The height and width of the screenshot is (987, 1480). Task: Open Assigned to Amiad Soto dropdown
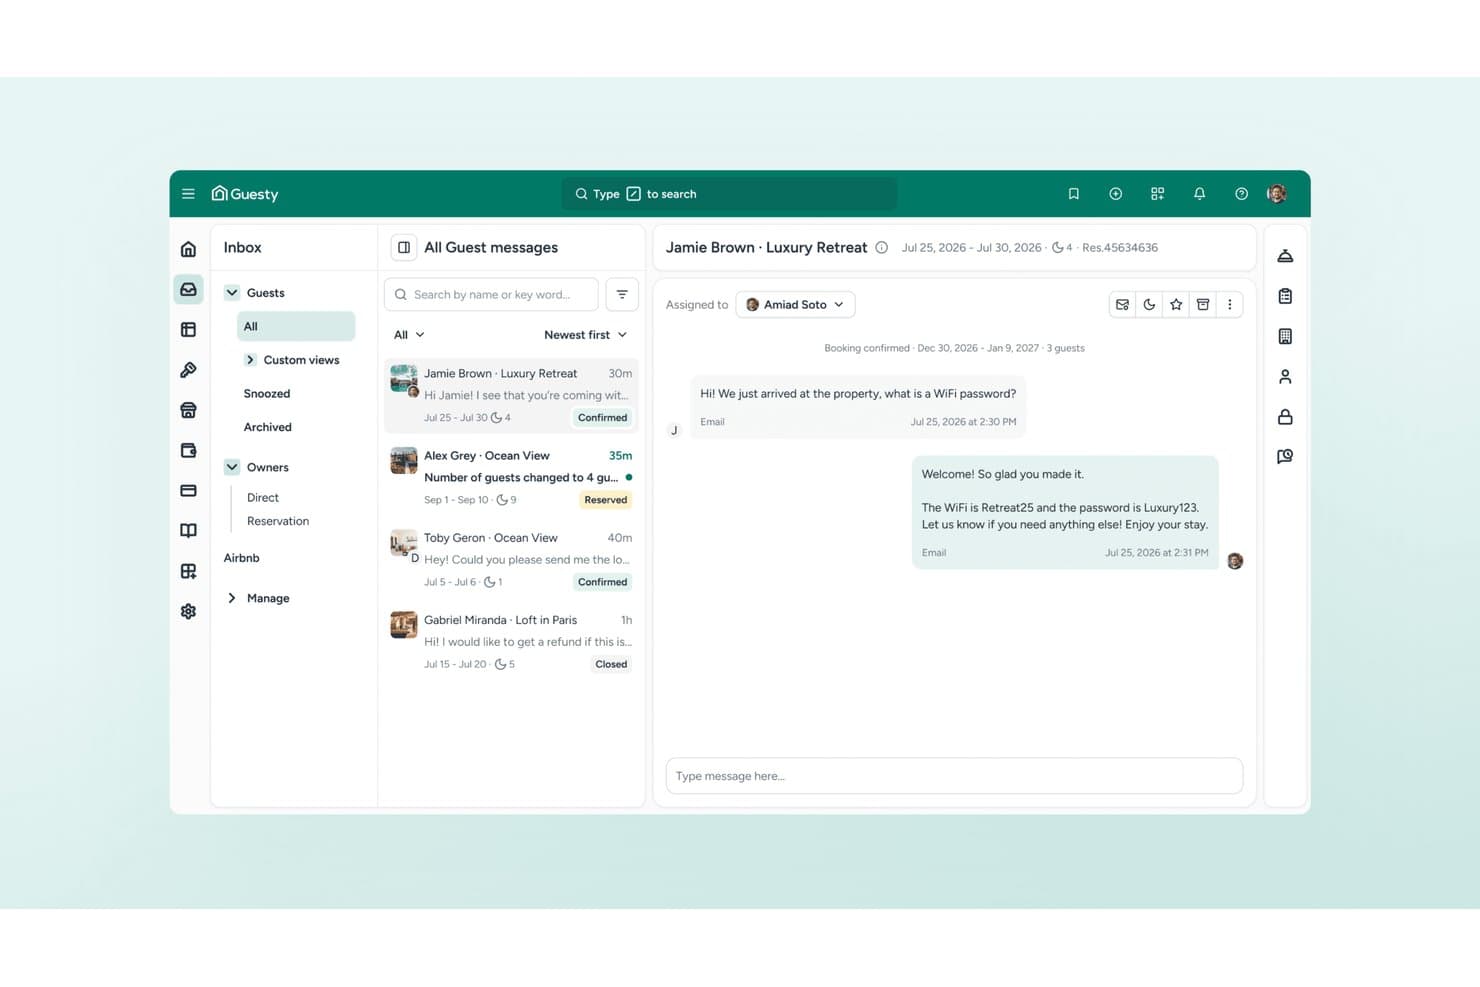(795, 305)
